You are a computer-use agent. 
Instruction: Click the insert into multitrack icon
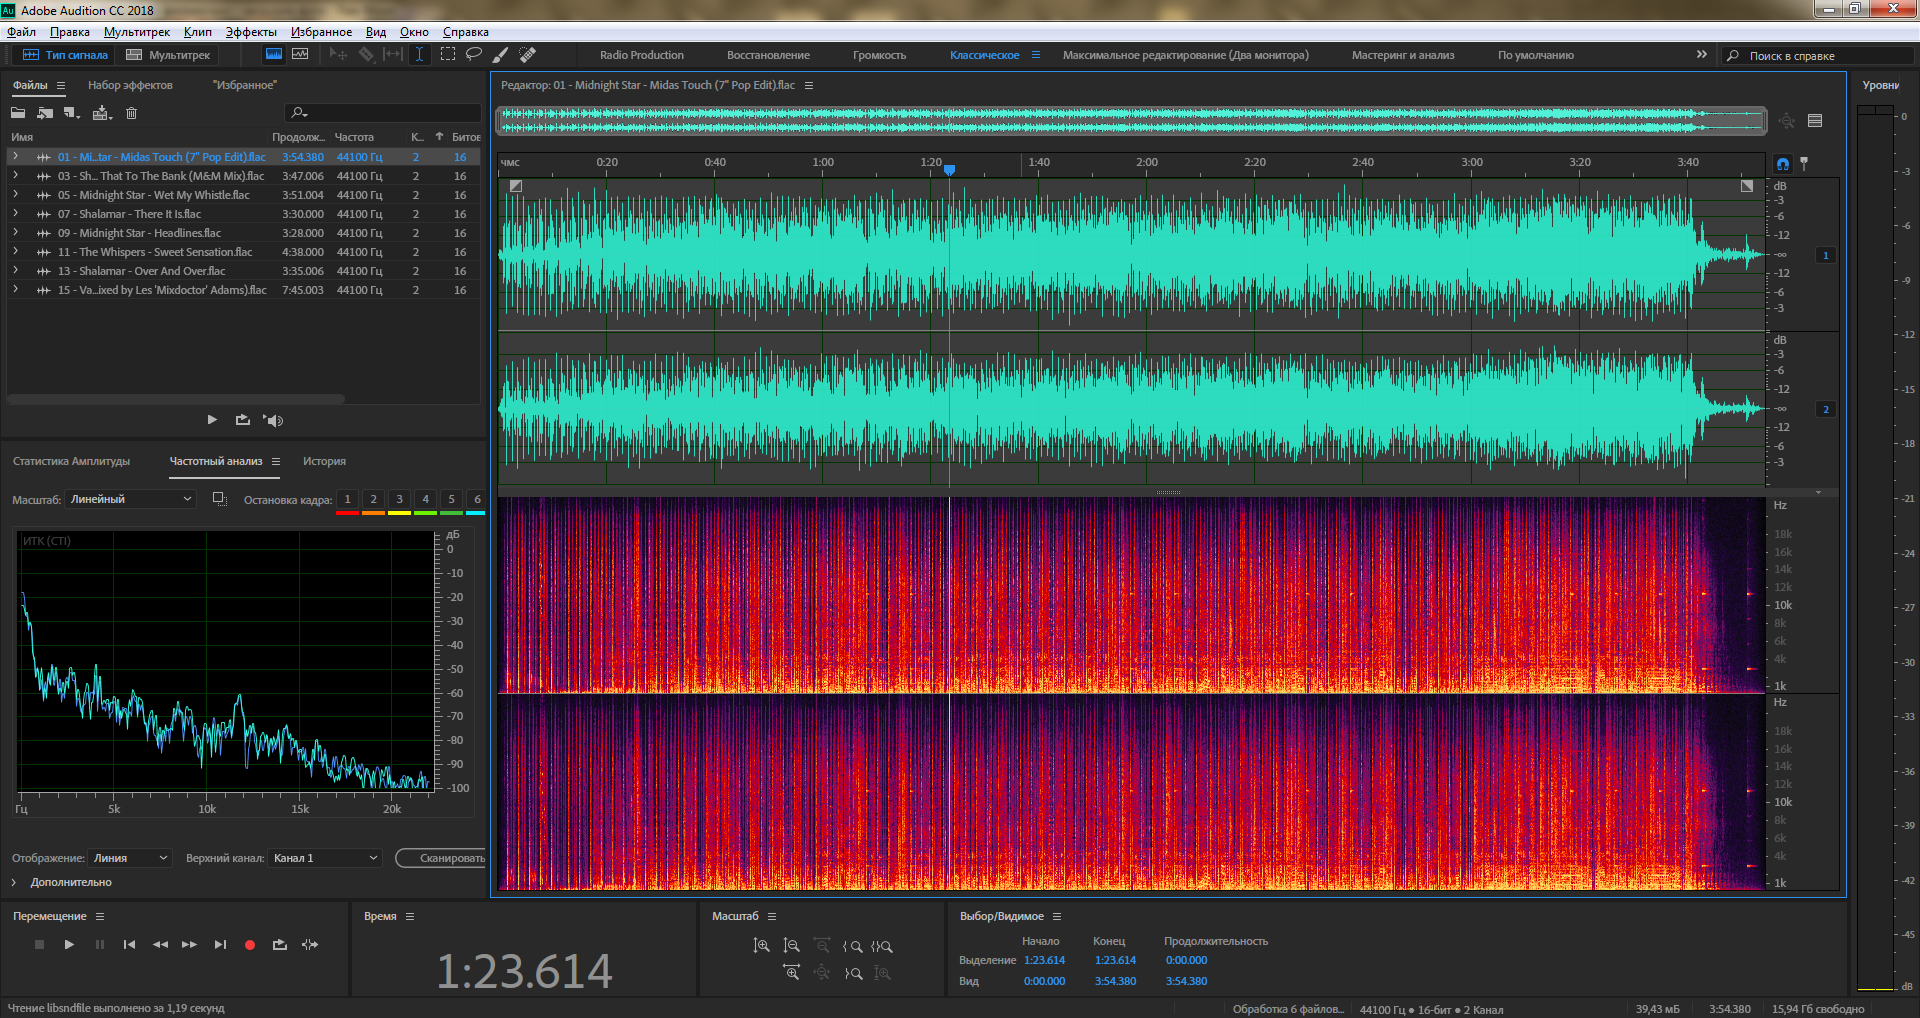101,113
